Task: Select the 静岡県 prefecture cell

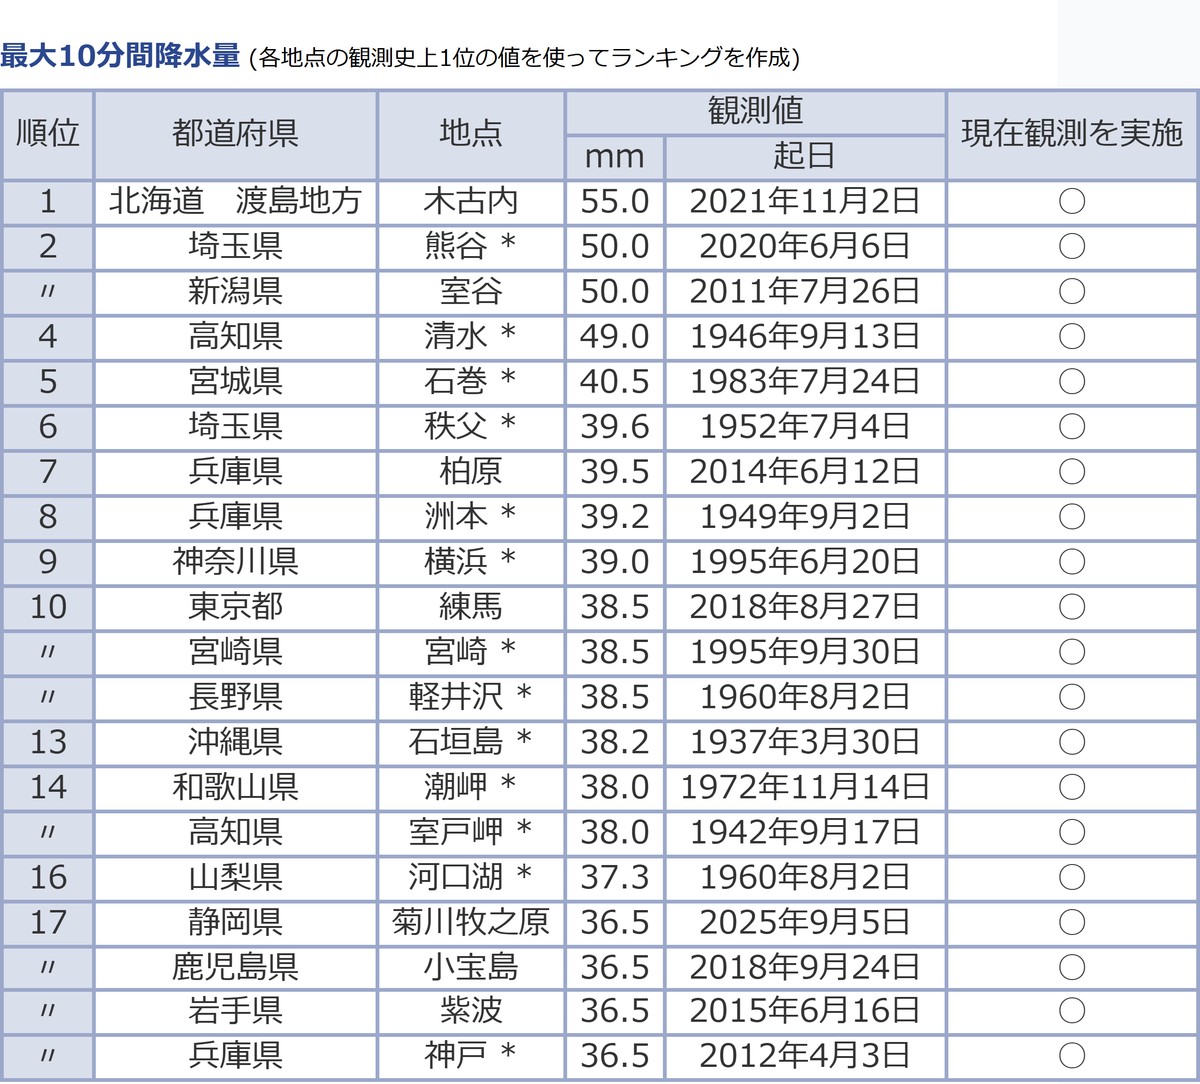Action: 235,922
